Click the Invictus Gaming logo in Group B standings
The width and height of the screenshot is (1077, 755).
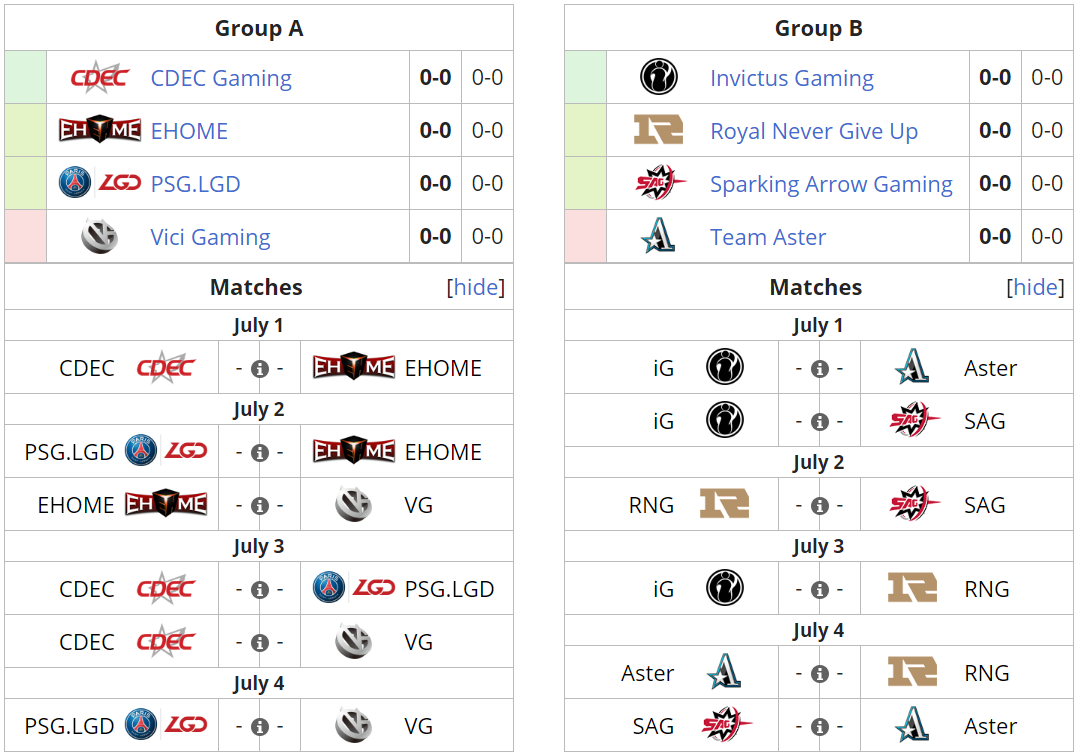[x=659, y=77]
